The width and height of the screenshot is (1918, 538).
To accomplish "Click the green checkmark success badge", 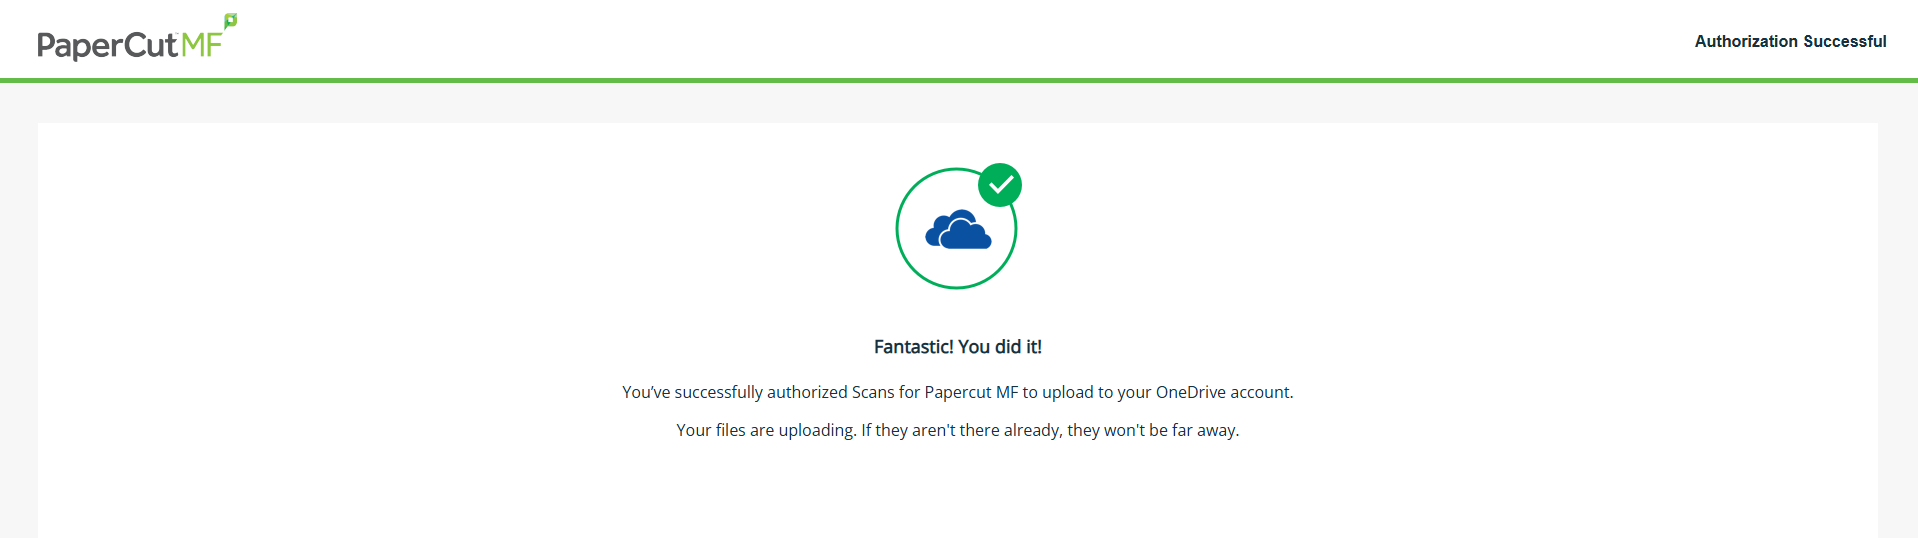I will tap(1000, 185).
